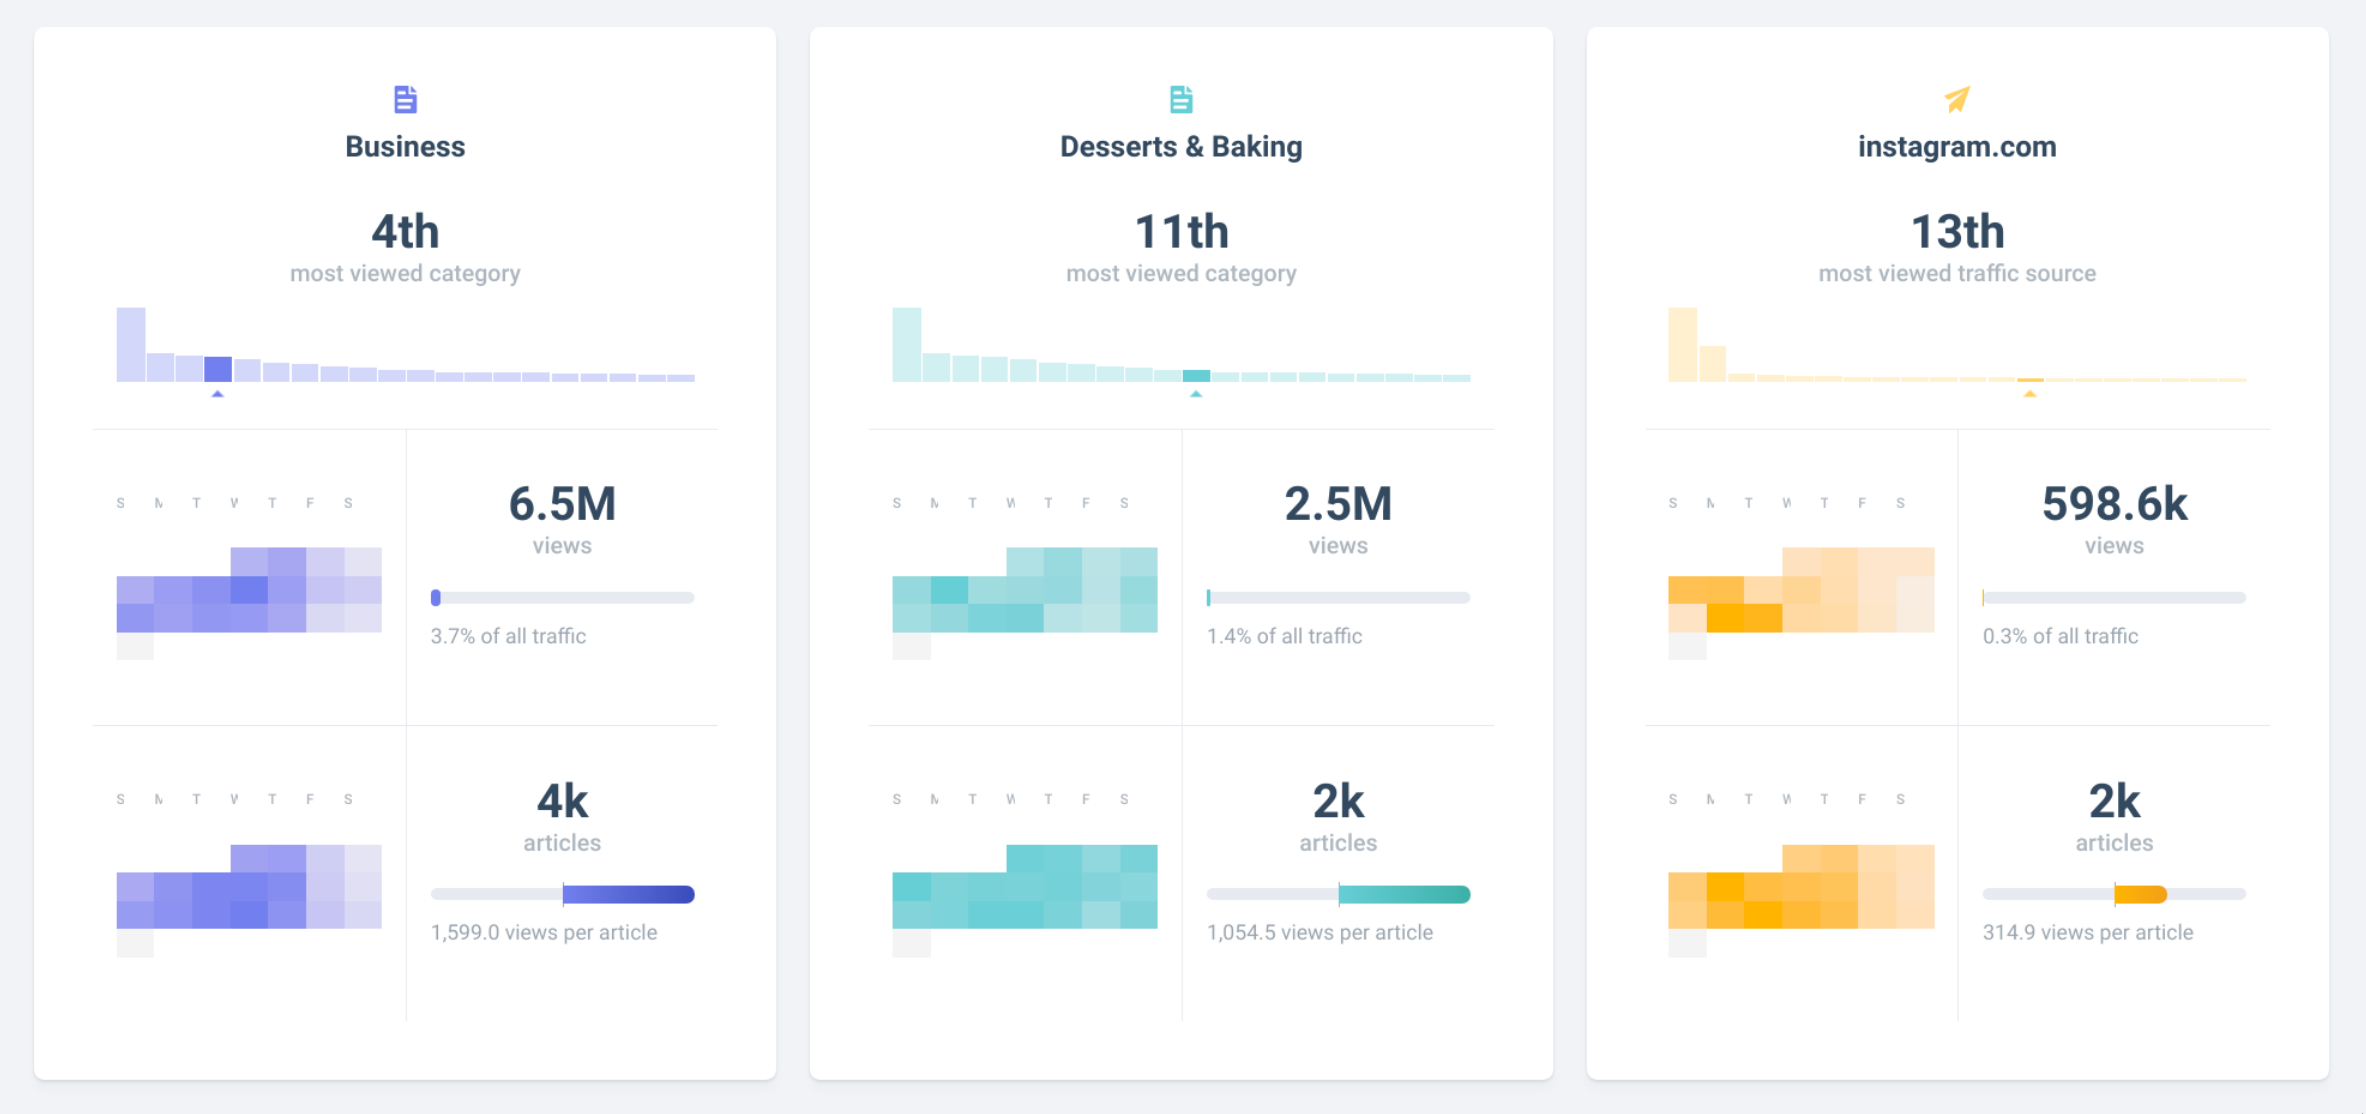Open the Business category title
This screenshot has height=1114, width=2366.
tap(404, 146)
